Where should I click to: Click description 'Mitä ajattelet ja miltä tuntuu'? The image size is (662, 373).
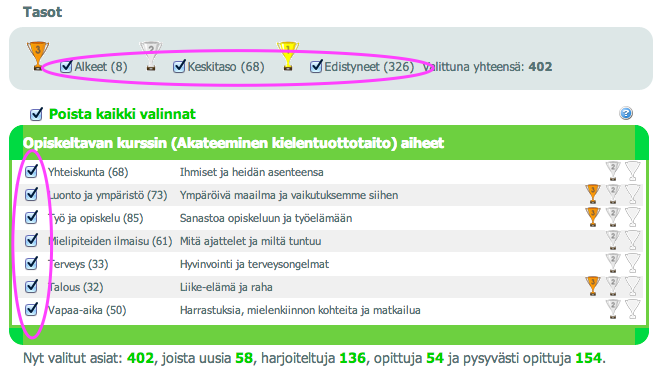coord(250,241)
